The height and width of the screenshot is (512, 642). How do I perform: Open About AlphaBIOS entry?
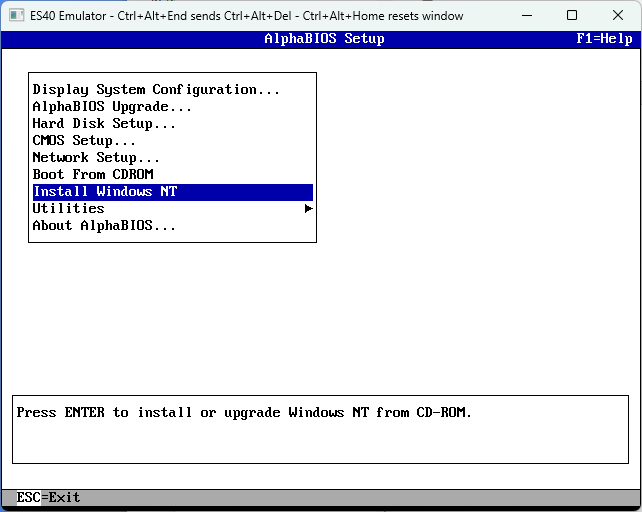(172, 226)
